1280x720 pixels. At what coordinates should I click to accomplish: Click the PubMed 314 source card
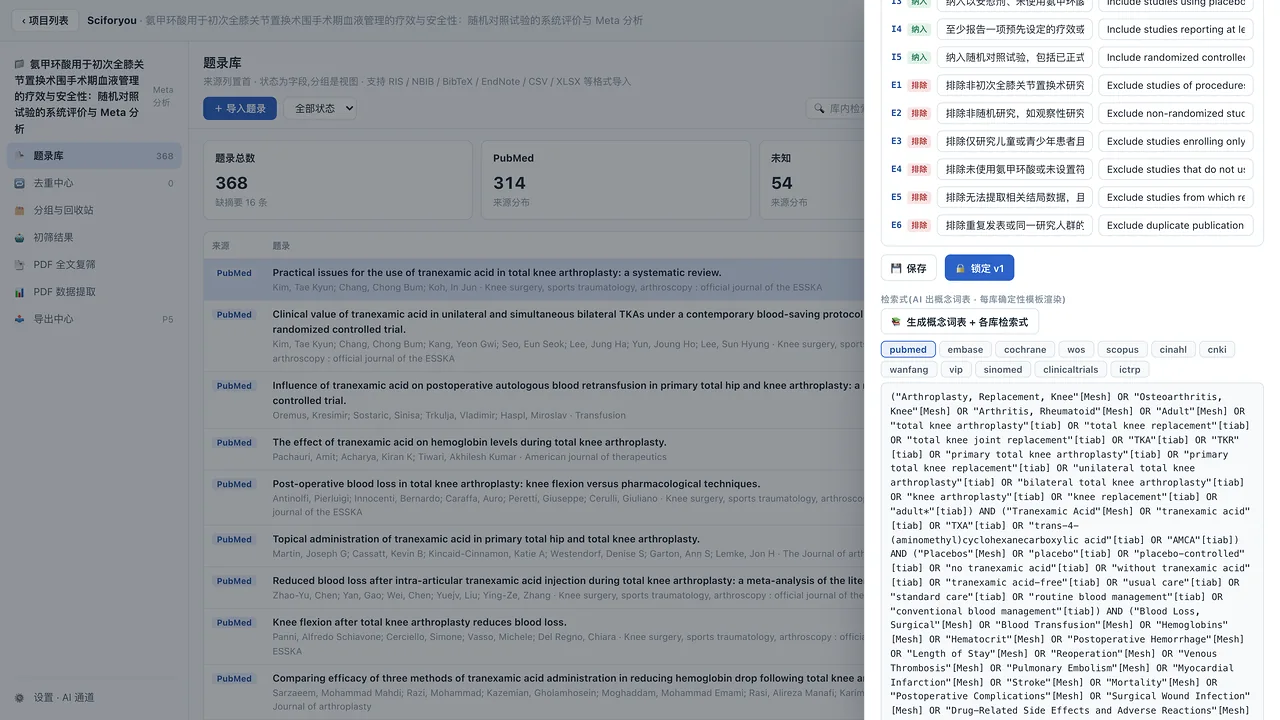[x=615, y=180]
